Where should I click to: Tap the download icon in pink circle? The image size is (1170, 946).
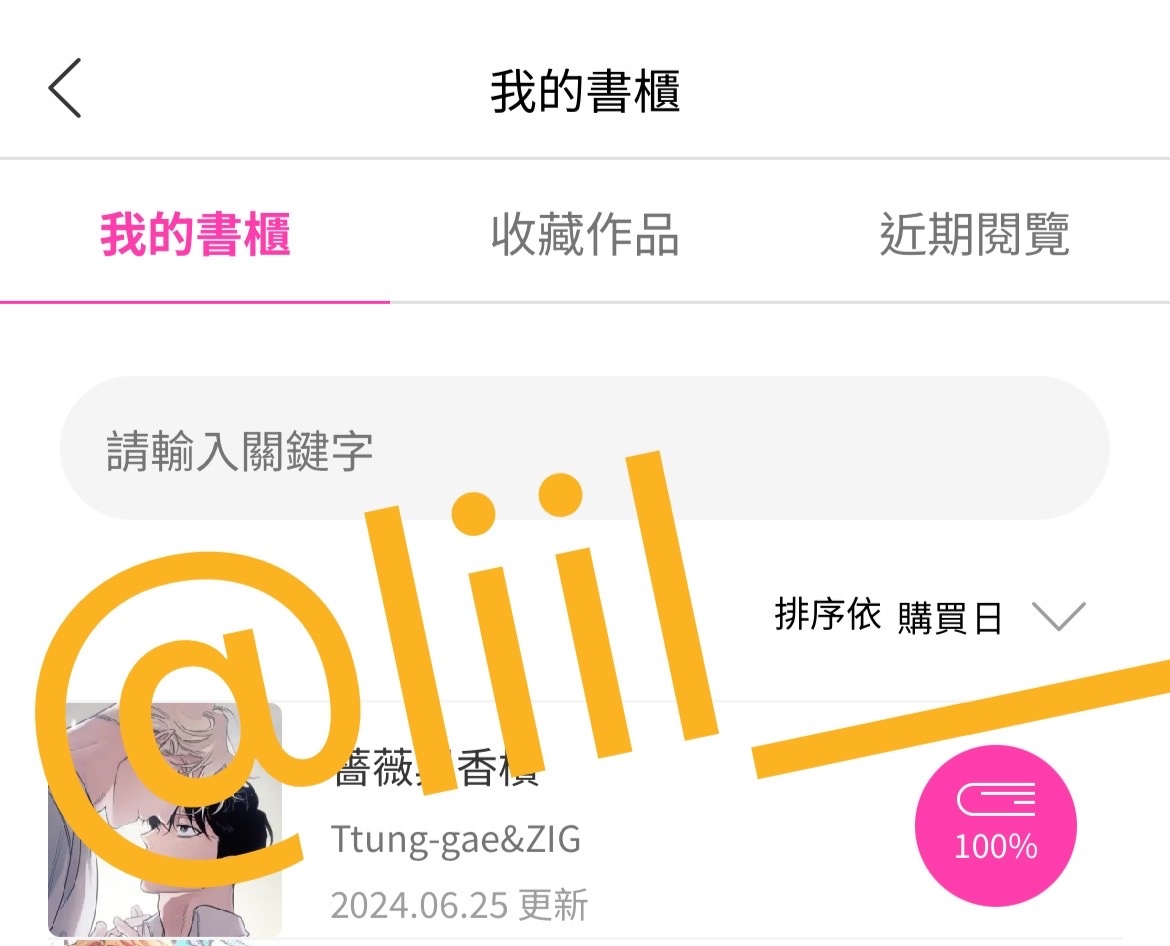coord(996,800)
